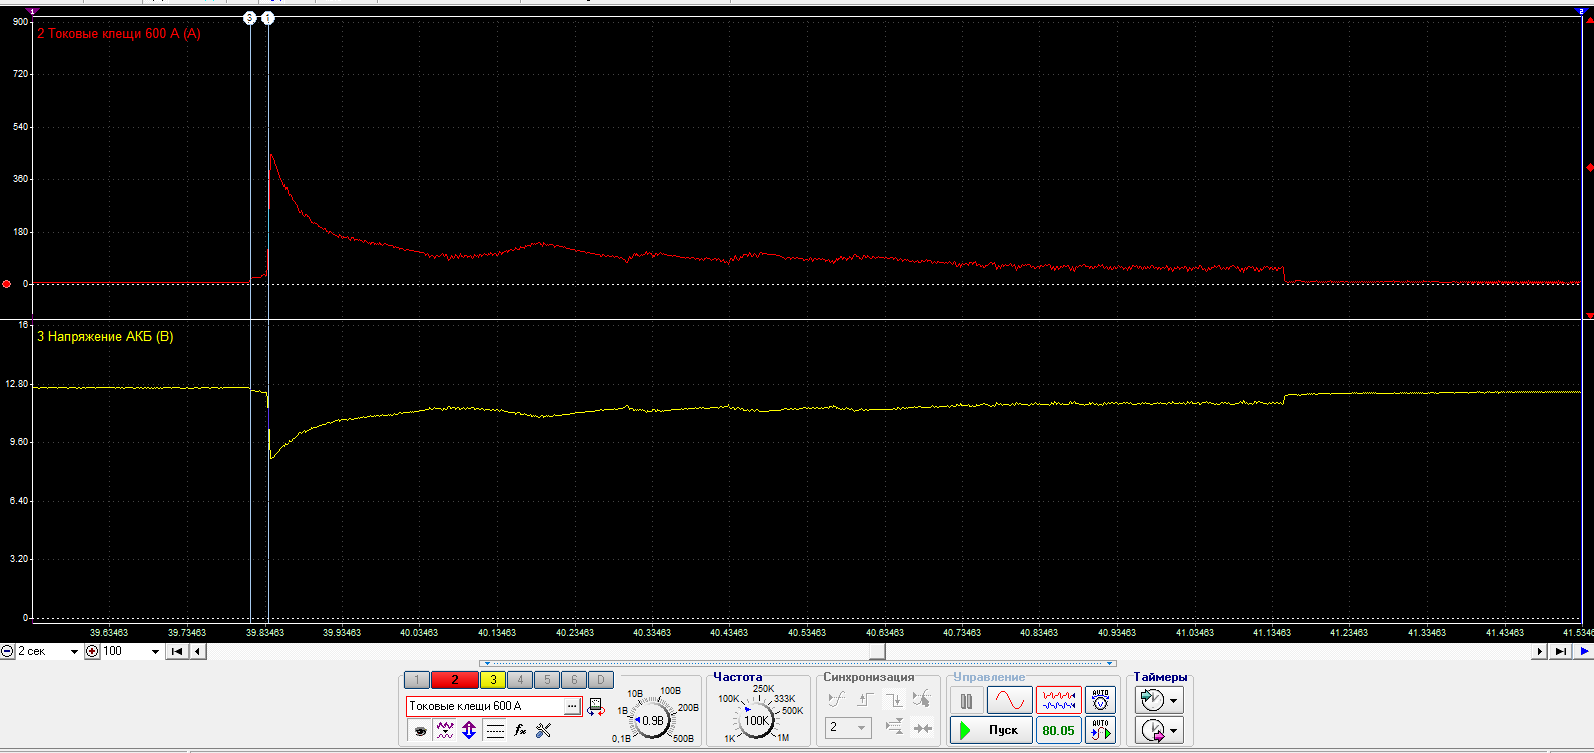The image size is (1594, 753).
Task: Click the 'Таймеры' panel heading
Action: pos(1160,677)
